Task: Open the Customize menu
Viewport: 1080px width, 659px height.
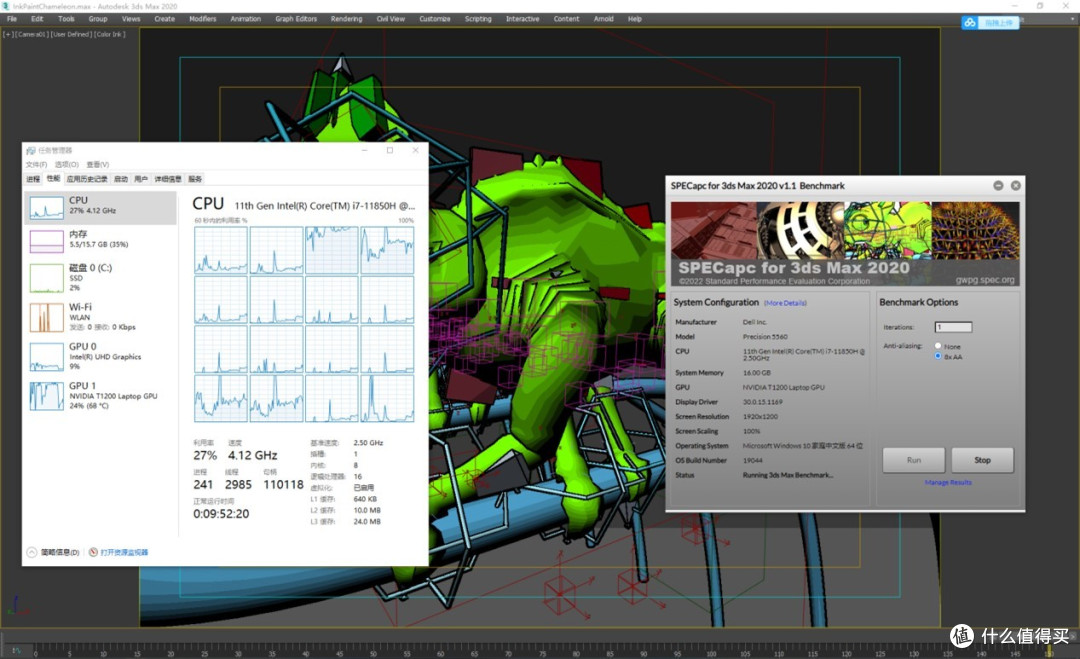Action: (435, 19)
